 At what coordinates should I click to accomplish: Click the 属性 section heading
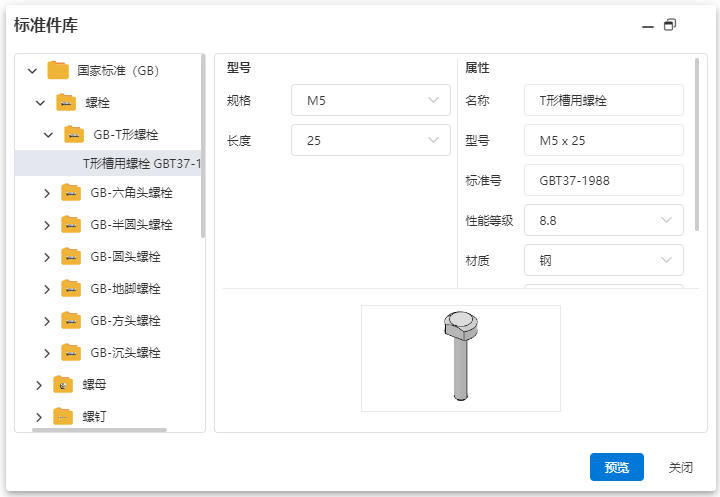pyautogui.click(x=477, y=68)
